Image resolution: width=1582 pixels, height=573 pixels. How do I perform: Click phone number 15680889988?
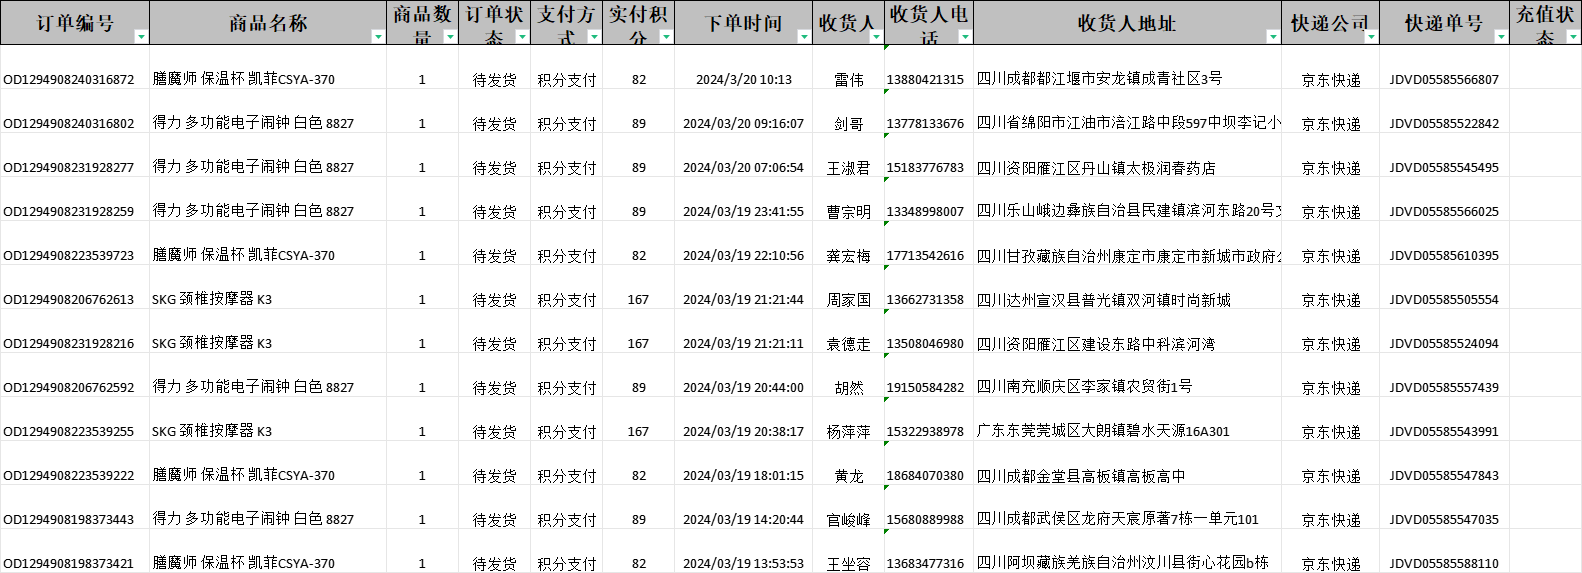click(925, 520)
